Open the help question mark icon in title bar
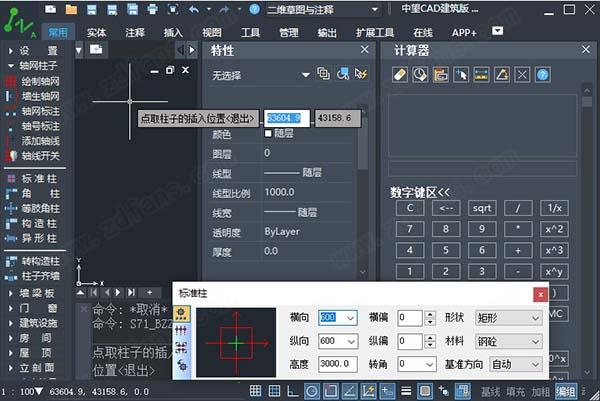The width and height of the screenshot is (600, 401). pos(254,9)
